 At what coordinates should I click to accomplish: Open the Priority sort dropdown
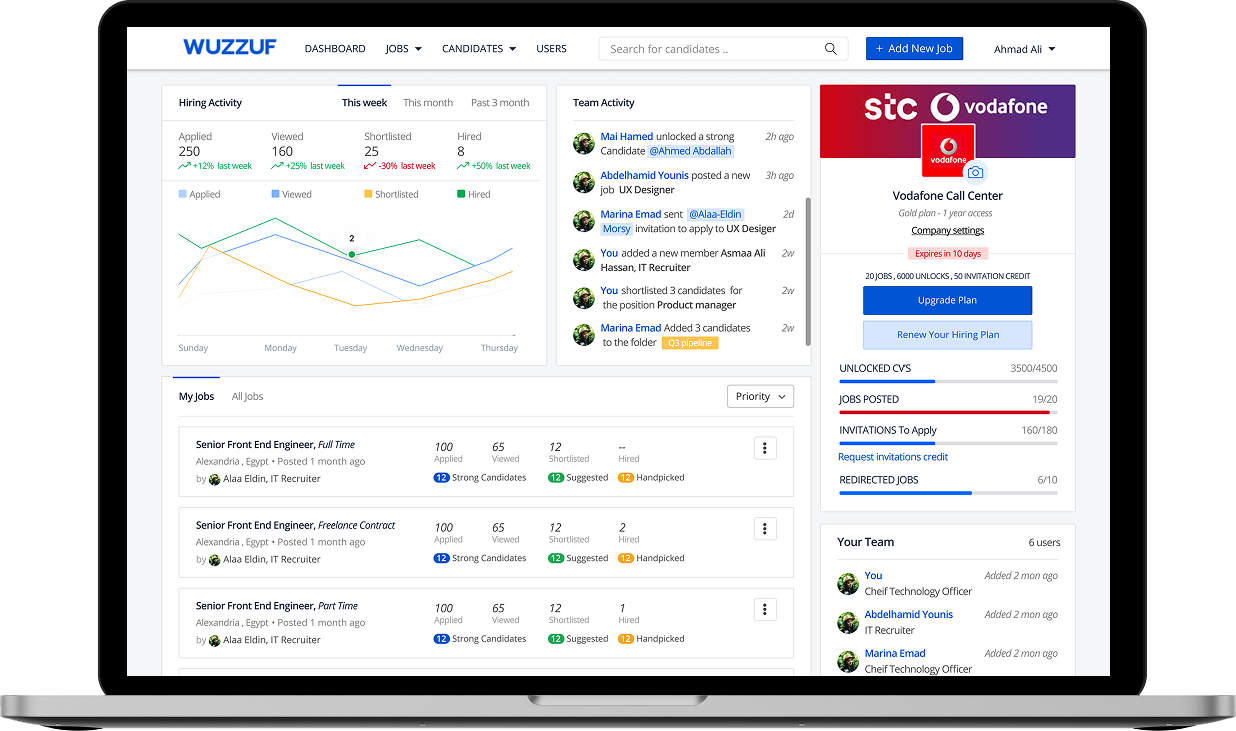760,397
